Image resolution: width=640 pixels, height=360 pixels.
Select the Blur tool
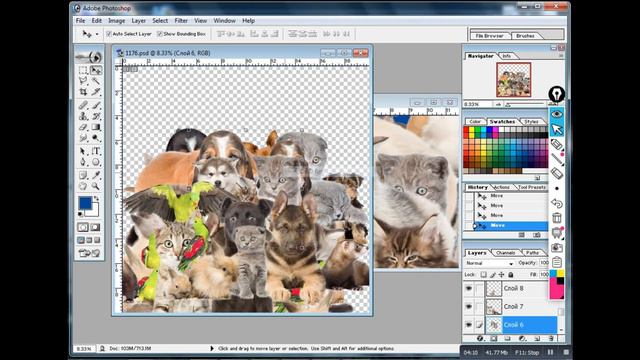click(83, 138)
